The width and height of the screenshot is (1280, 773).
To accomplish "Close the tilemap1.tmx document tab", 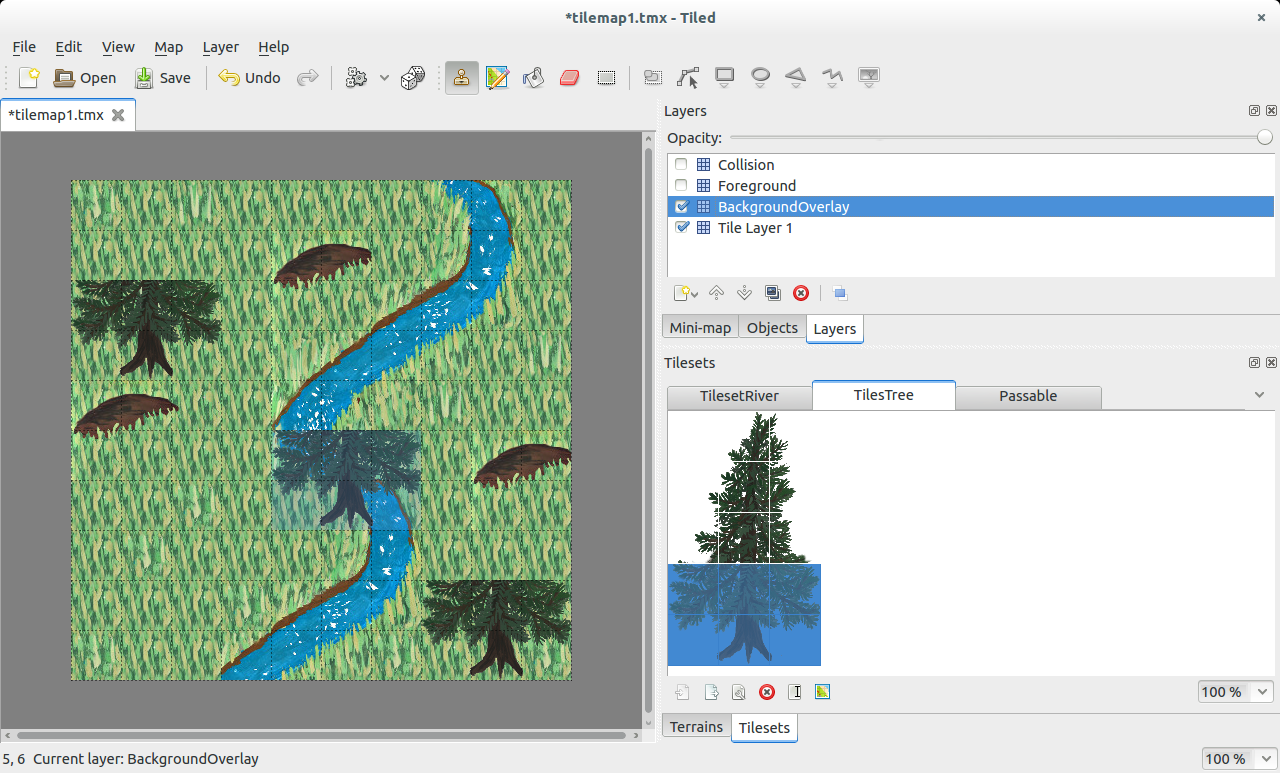I will coord(118,115).
